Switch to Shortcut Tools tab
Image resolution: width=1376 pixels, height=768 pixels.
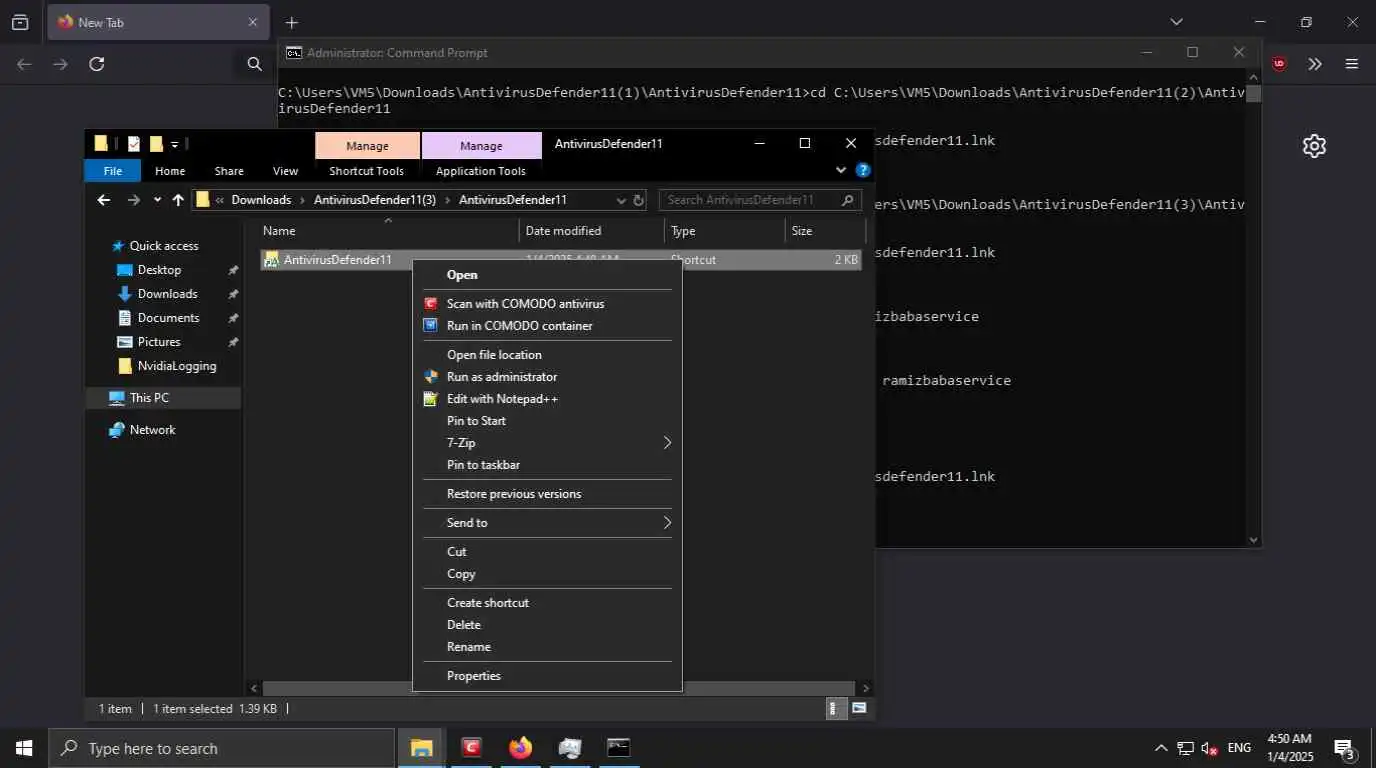pyautogui.click(x=367, y=171)
